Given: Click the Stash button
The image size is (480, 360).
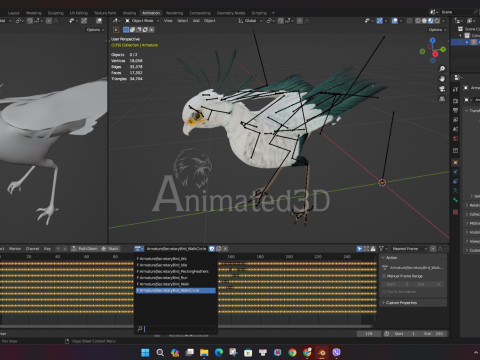Looking at the screenshot, I should coord(110,249).
